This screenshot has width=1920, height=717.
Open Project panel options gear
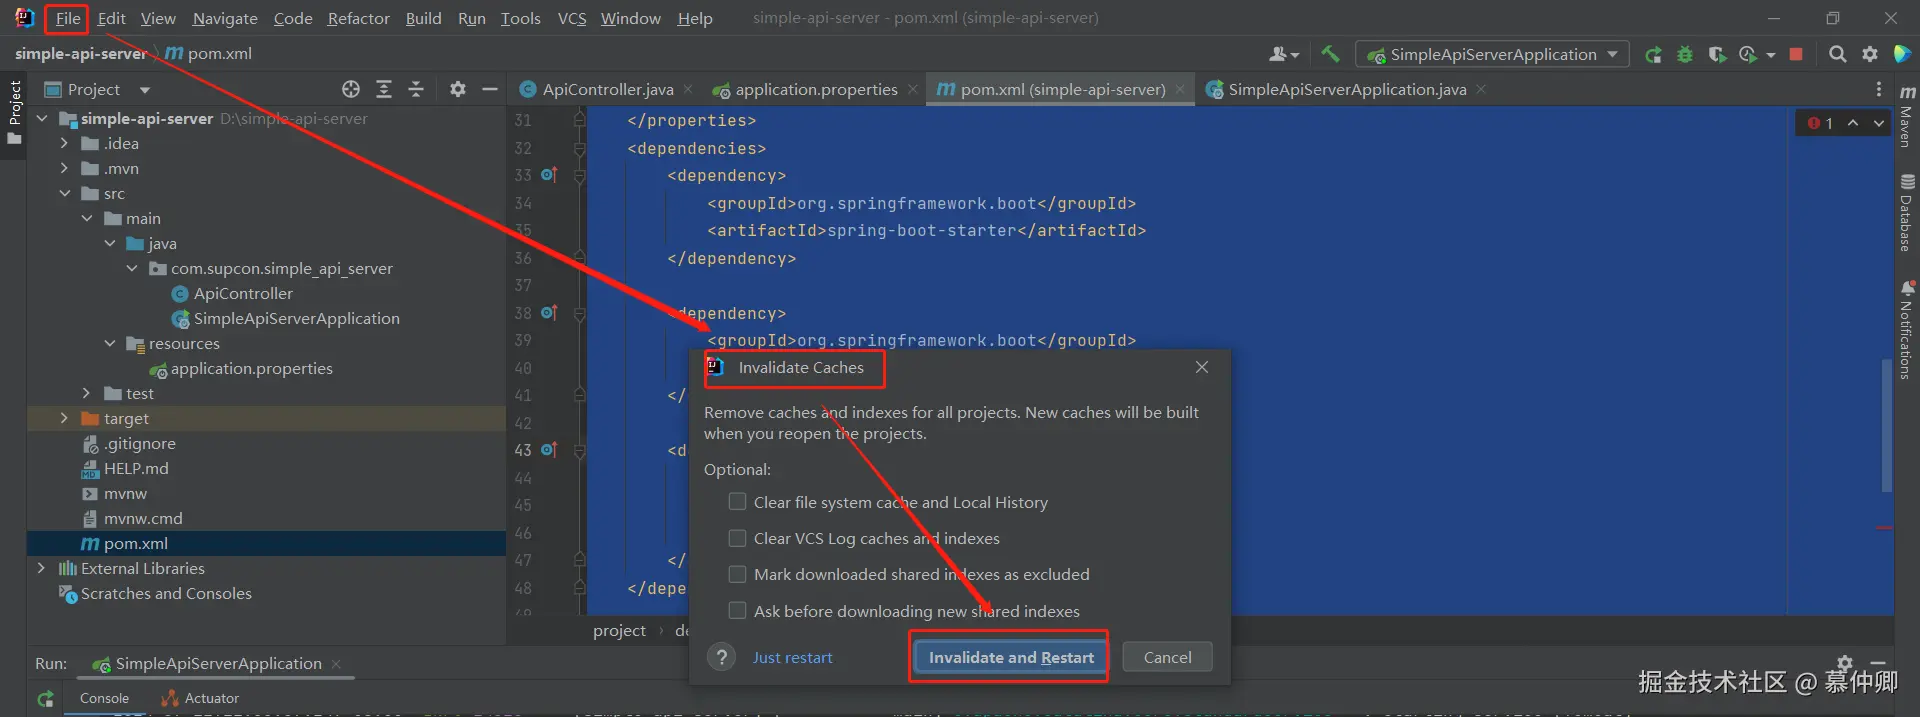click(x=458, y=89)
